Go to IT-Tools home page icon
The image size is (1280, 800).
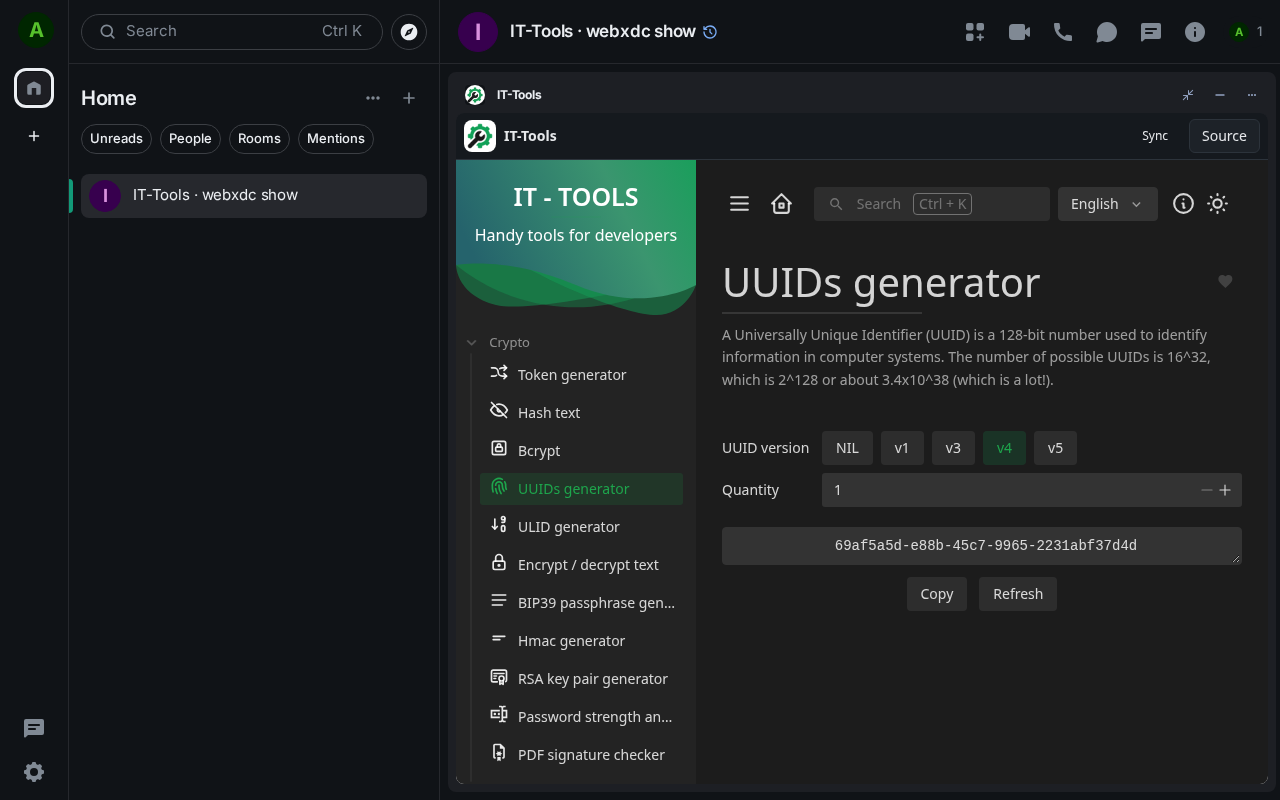[x=782, y=204]
